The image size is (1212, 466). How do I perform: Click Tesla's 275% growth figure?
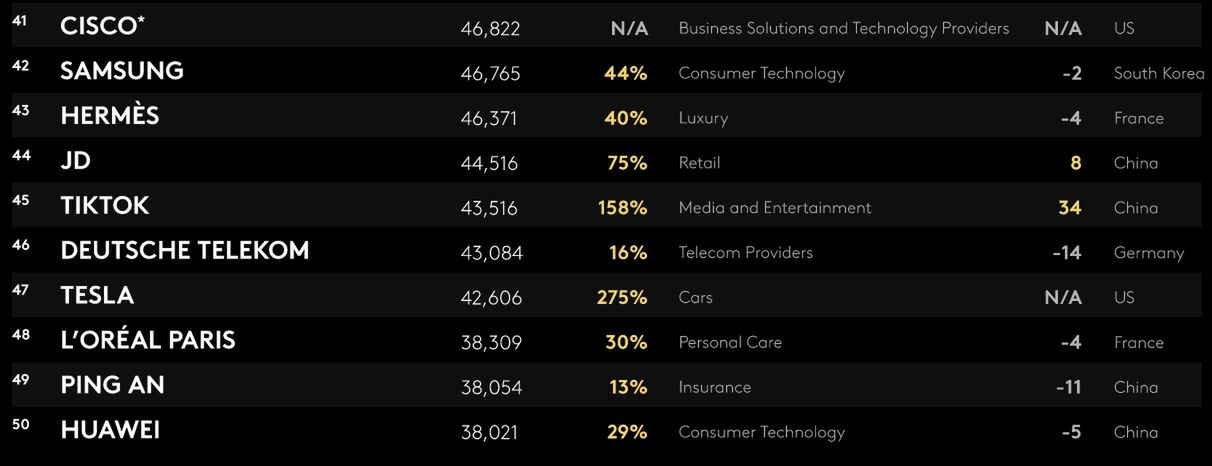(x=622, y=297)
